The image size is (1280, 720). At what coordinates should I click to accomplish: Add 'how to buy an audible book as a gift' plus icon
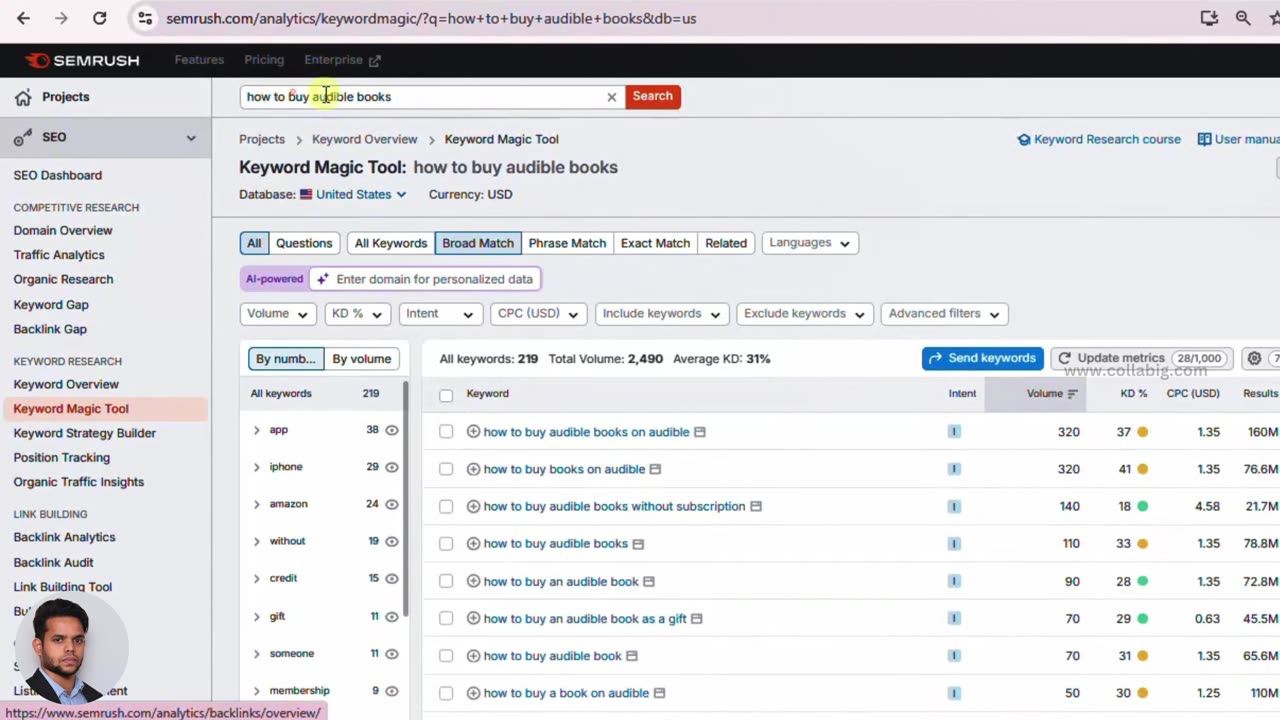click(x=474, y=619)
